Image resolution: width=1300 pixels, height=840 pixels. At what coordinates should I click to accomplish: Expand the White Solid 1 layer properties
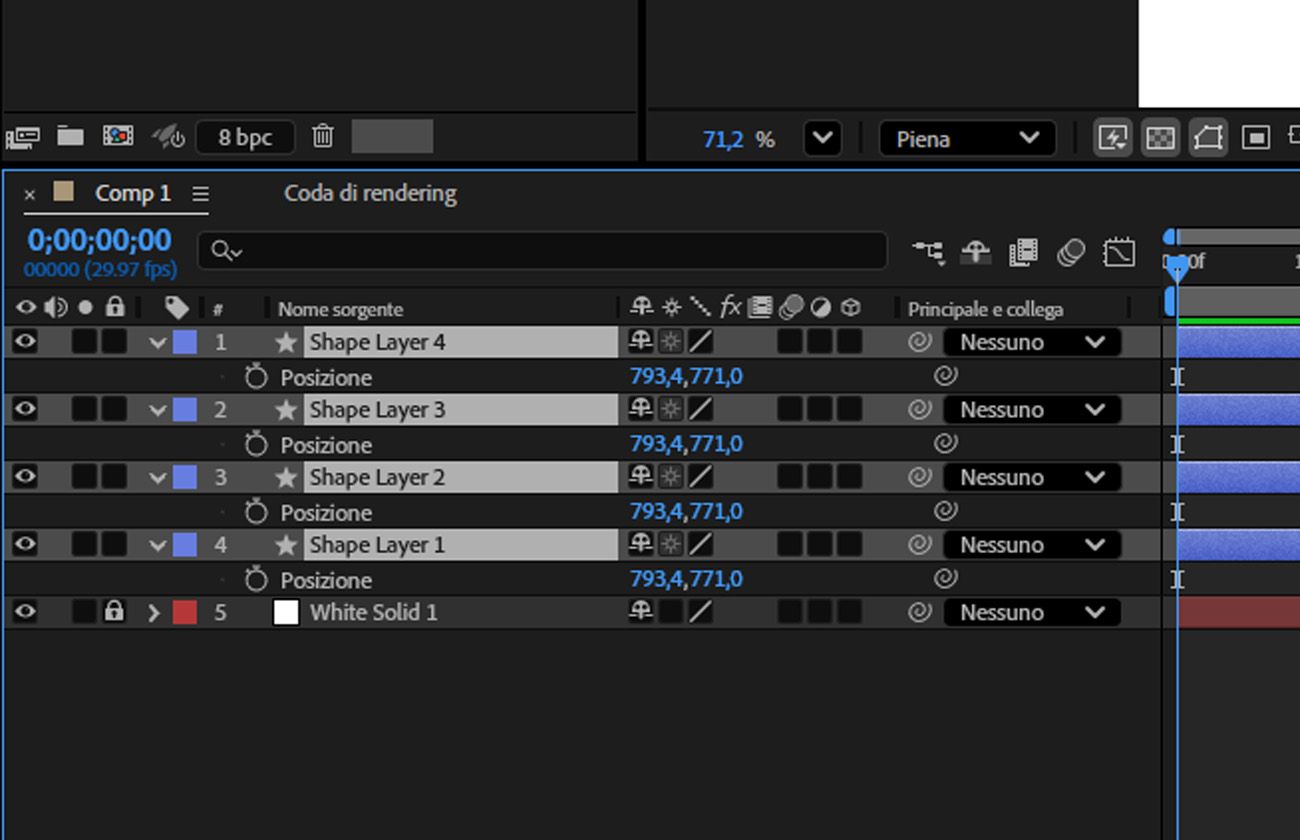tap(153, 612)
